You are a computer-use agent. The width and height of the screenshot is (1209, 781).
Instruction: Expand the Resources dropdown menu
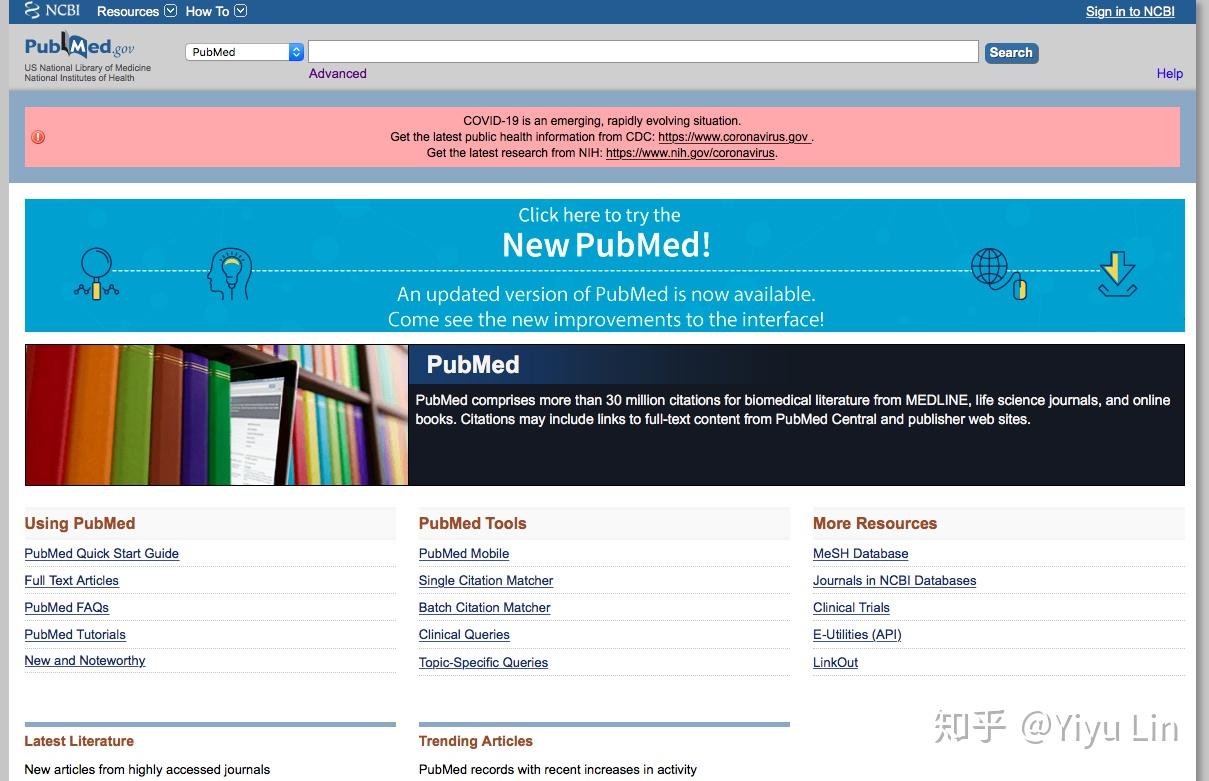tap(136, 11)
